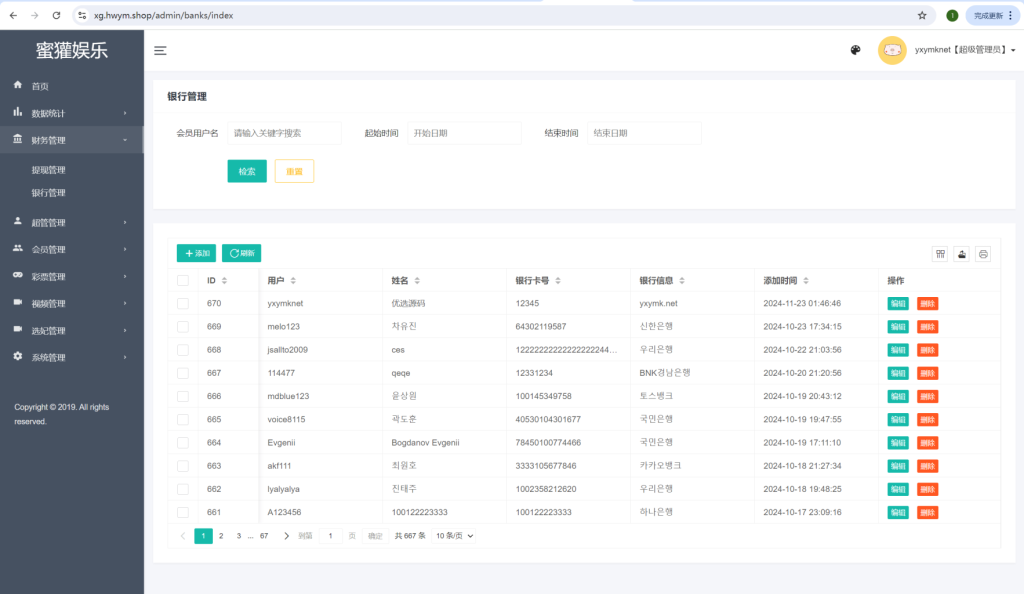
Task: Click the print icon above table
Action: click(984, 254)
